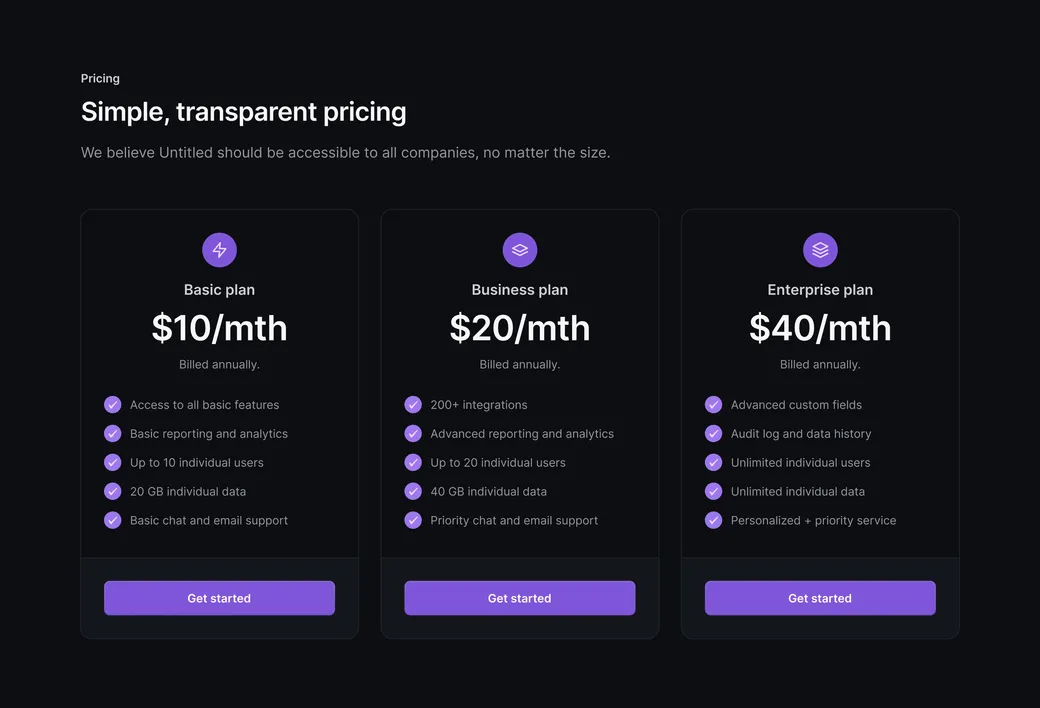Click the lightning bolt icon above Basic plan
Image resolution: width=1040 pixels, height=708 pixels.
pyautogui.click(x=219, y=249)
